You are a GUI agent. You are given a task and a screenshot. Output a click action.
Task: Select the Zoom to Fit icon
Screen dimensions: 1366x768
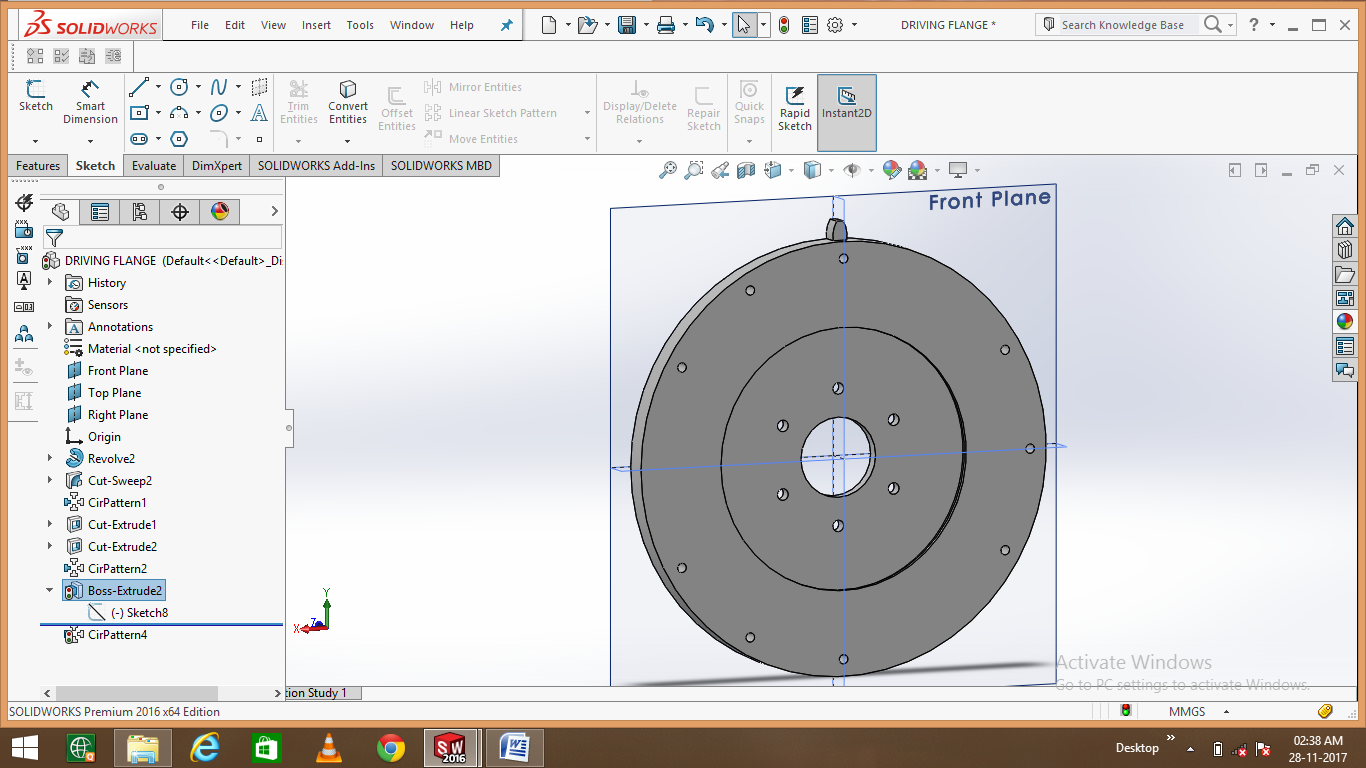click(667, 170)
